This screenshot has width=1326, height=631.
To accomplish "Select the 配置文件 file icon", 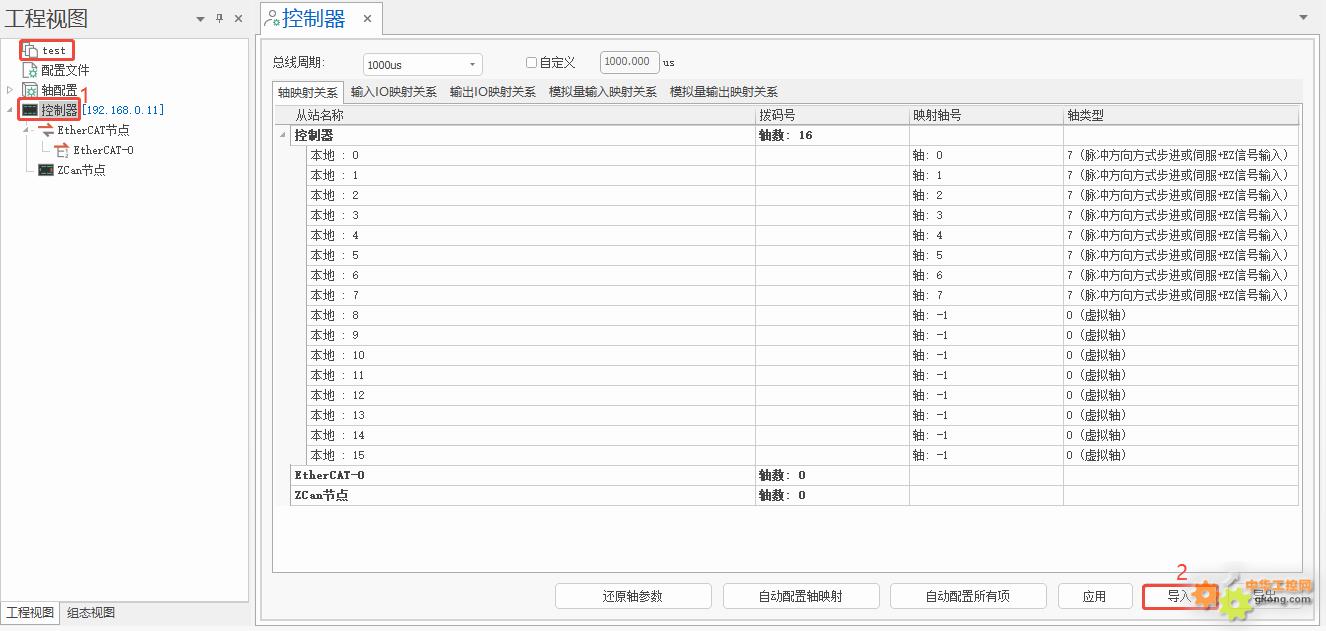I will [30, 70].
